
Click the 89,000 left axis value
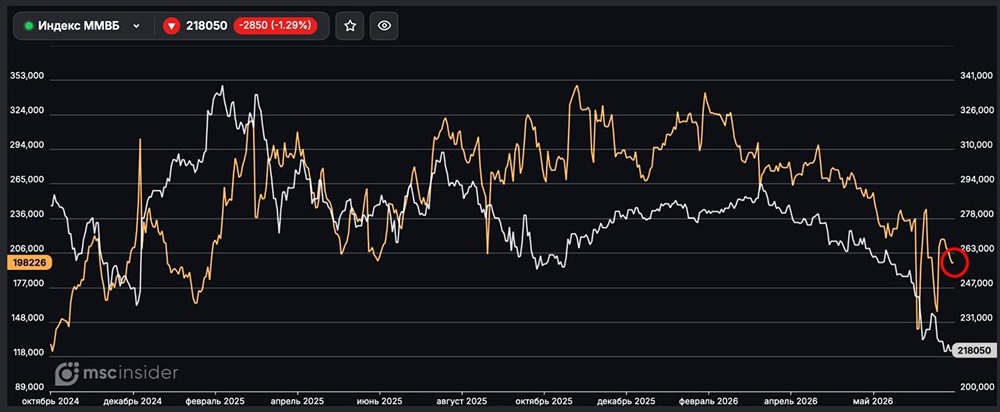coord(29,387)
